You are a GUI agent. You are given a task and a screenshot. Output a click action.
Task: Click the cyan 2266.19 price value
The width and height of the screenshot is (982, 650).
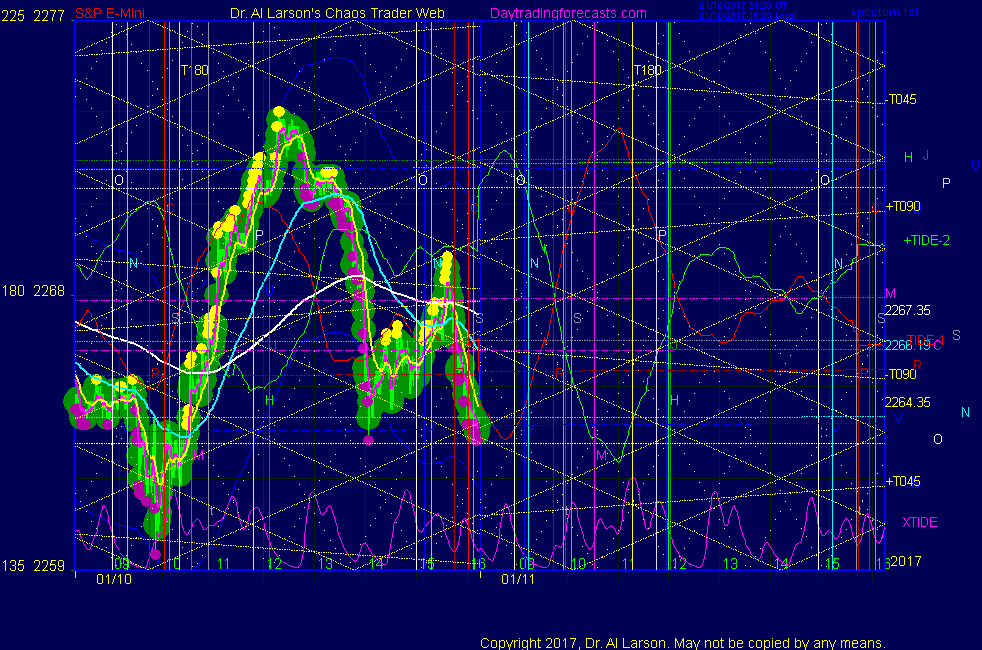[907, 346]
